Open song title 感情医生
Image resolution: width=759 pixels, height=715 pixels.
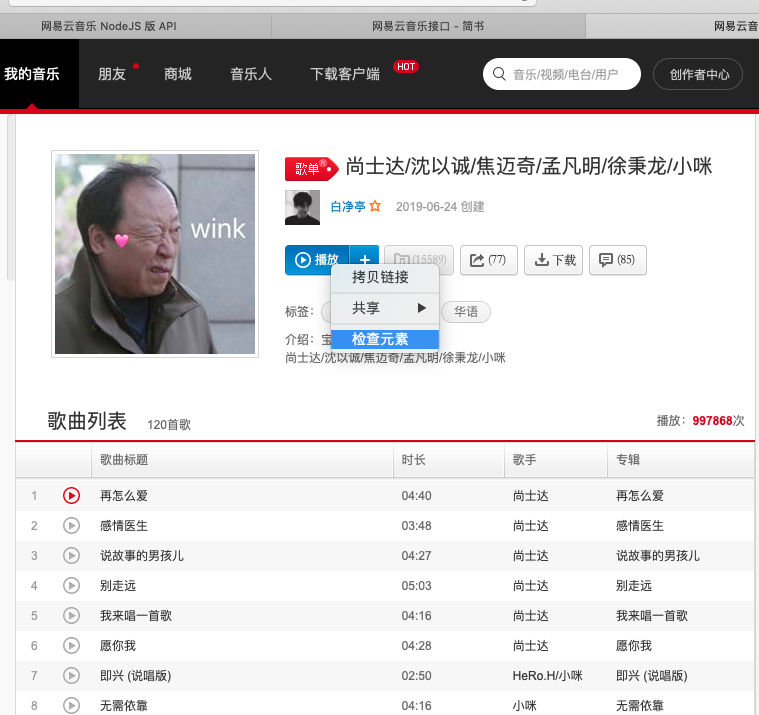click(124, 526)
